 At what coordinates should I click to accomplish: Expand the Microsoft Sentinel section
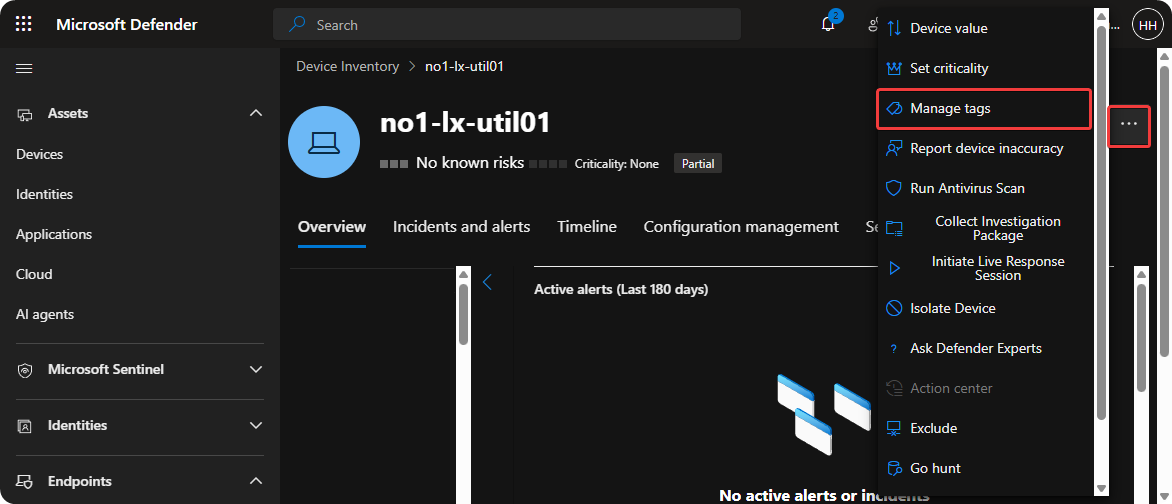coord(255,370)
